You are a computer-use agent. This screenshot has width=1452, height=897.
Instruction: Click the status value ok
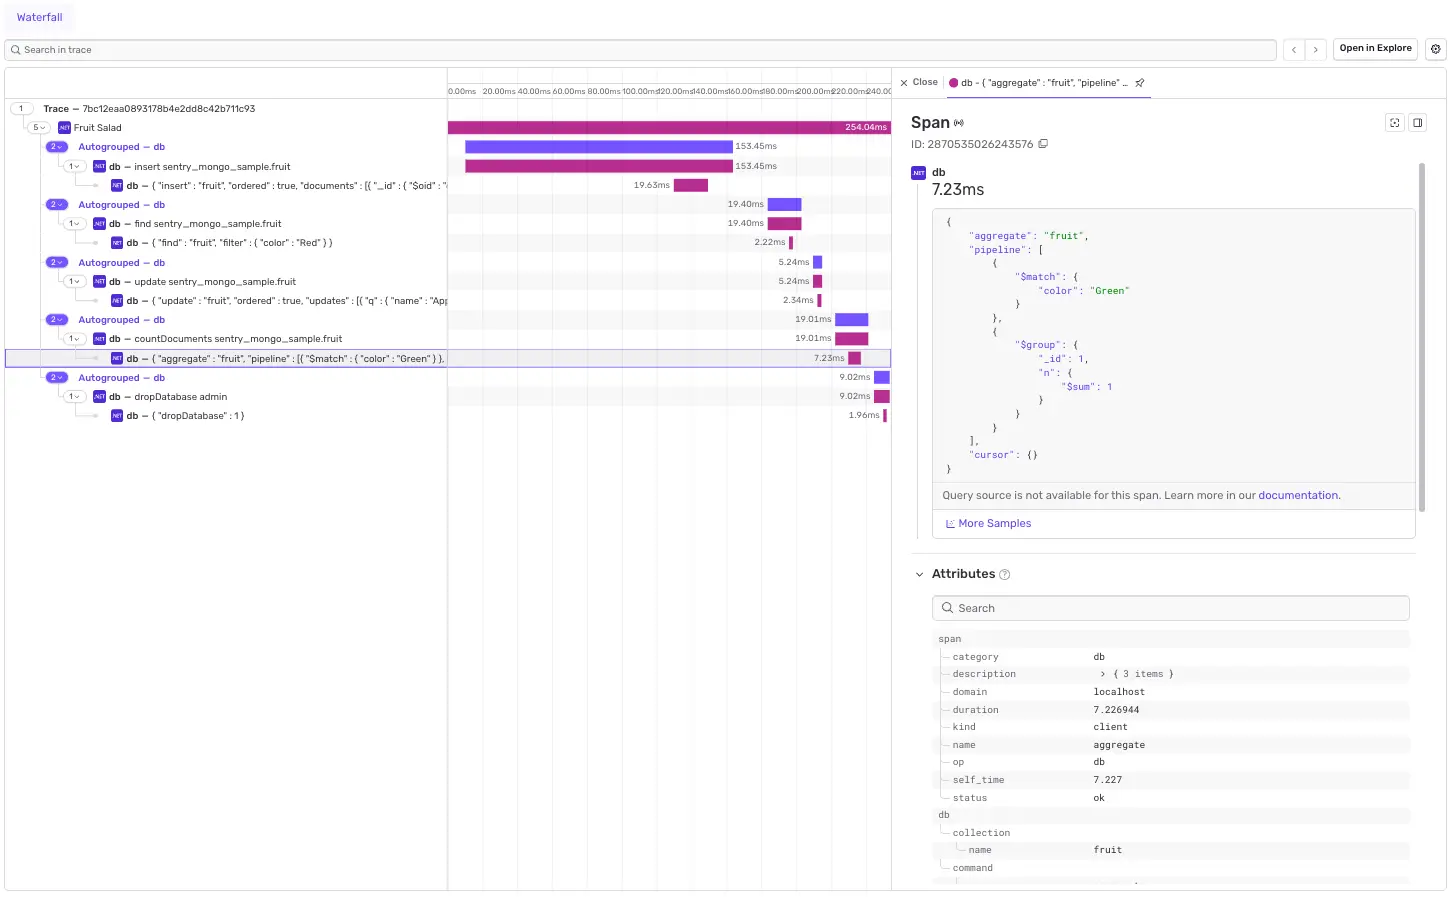tap(1099, 798)
